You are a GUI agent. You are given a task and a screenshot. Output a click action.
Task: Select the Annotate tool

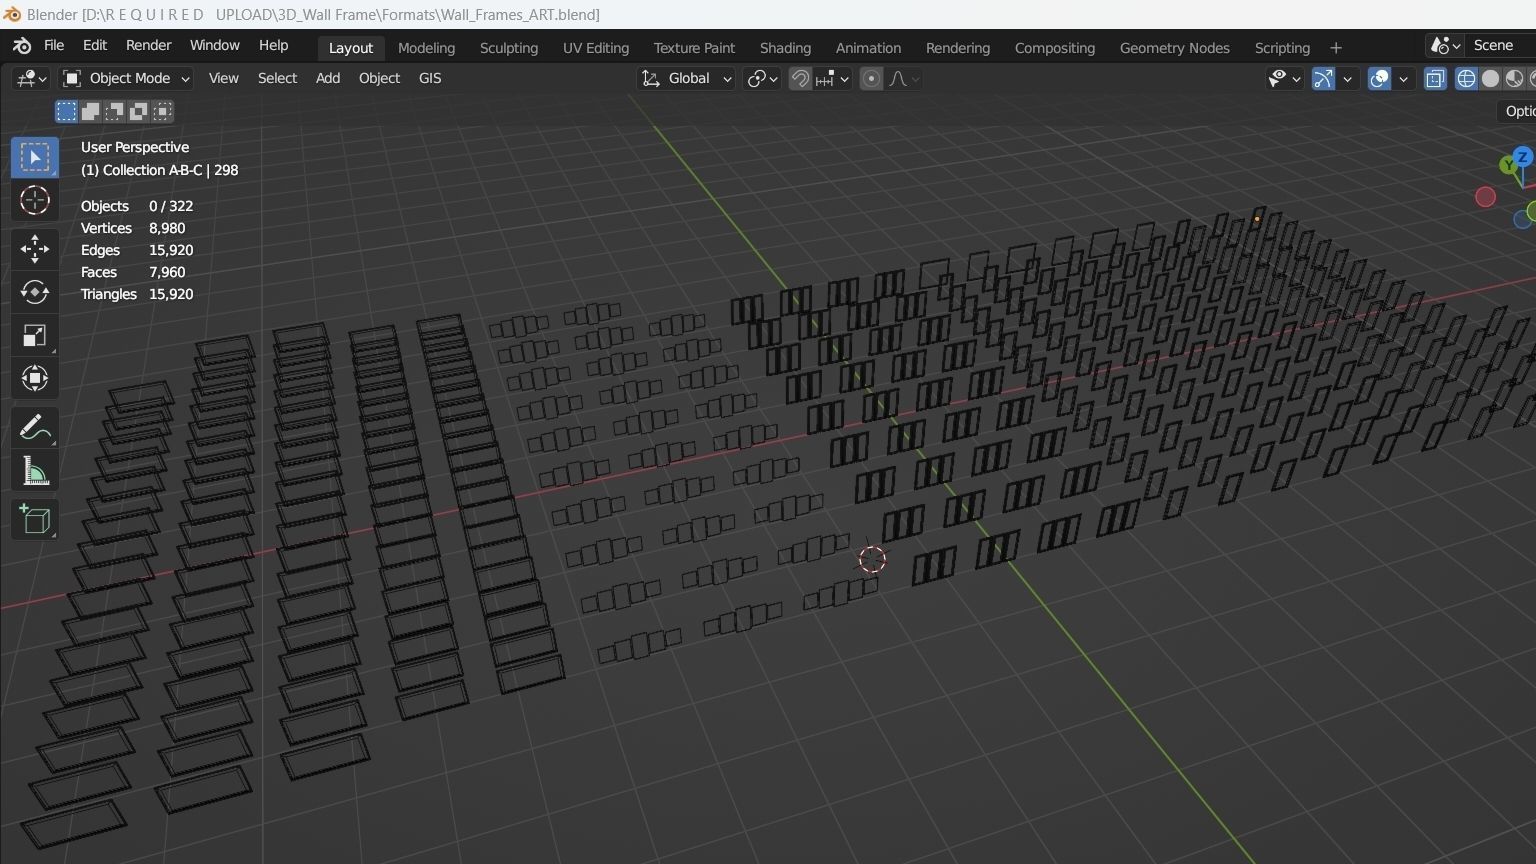click(x=35, y=428)
